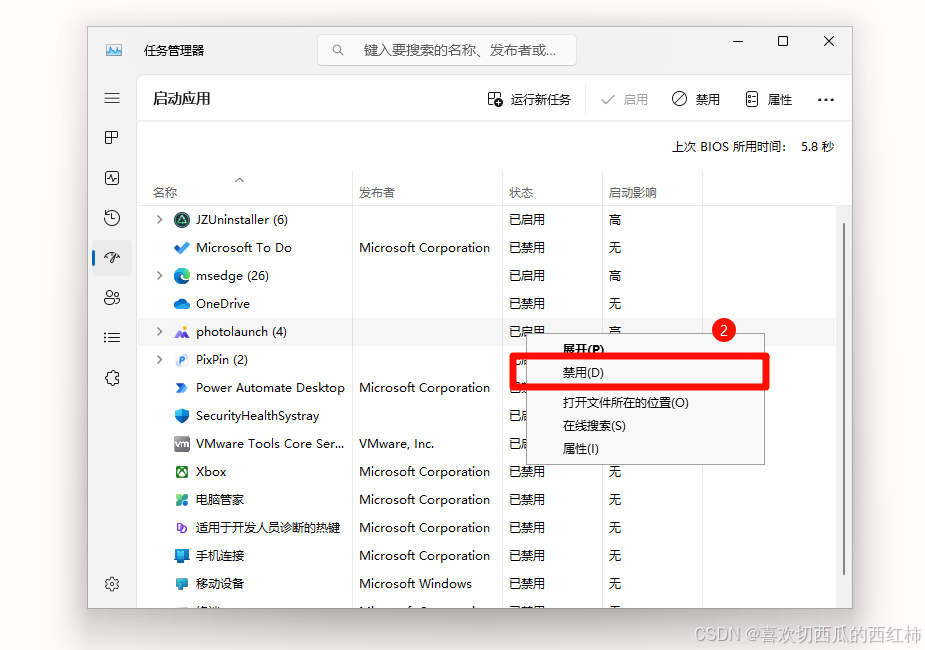
Task: Click the Task Manager app icon
Action: point(114,50)
